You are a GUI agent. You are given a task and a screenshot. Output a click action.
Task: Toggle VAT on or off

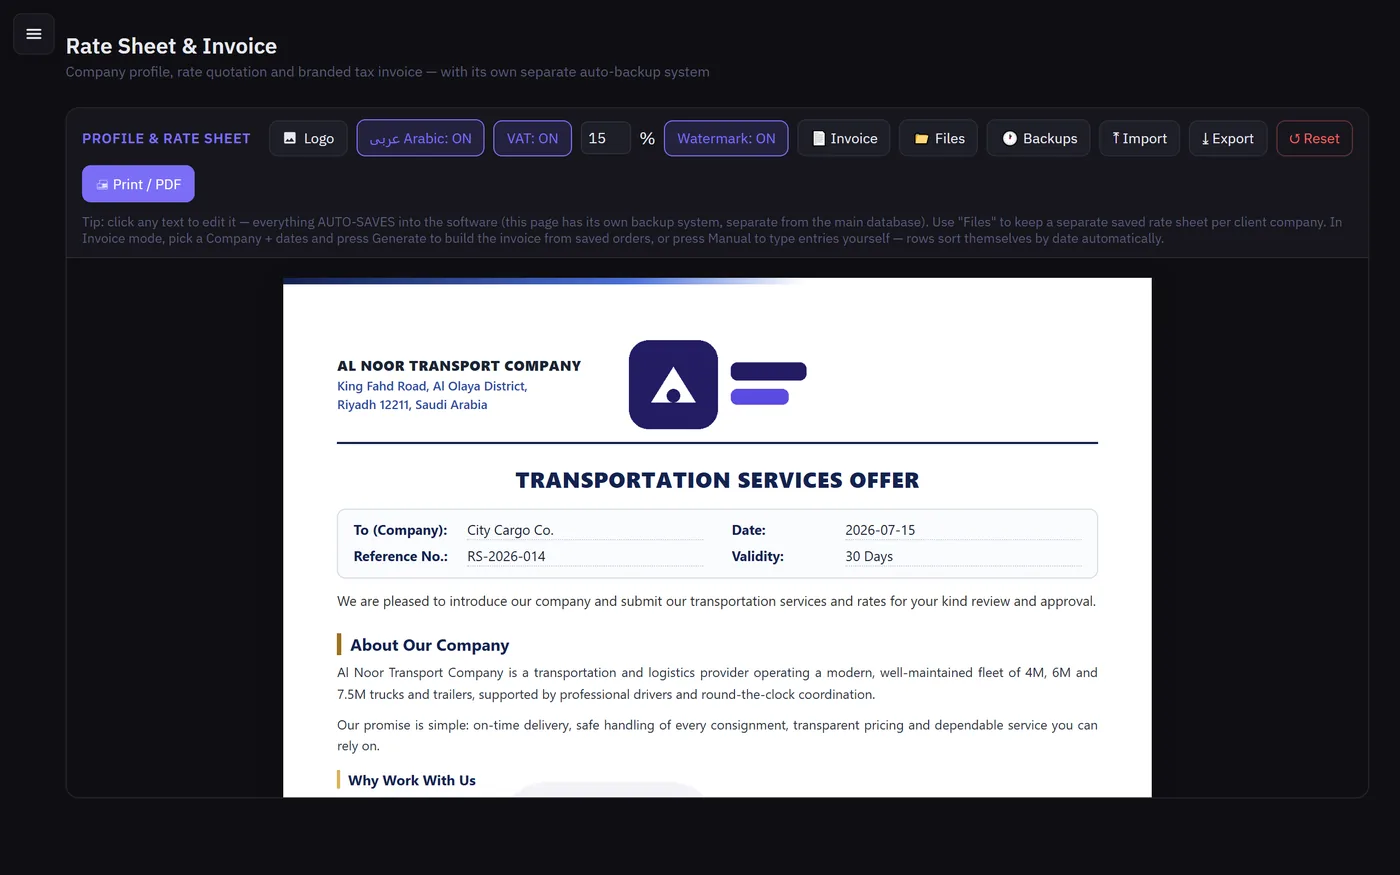click(x=532, y=138)
